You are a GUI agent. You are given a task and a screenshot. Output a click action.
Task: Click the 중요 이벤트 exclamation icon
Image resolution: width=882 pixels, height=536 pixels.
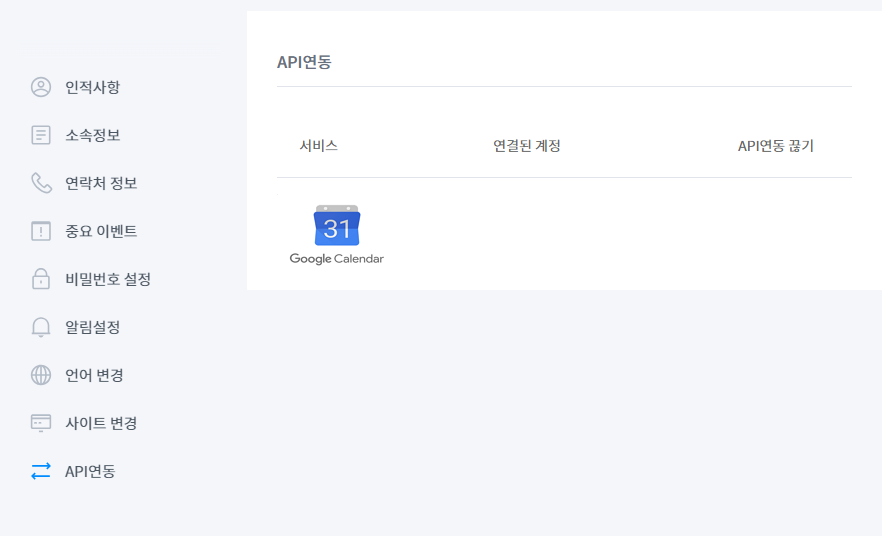[40, 231]
